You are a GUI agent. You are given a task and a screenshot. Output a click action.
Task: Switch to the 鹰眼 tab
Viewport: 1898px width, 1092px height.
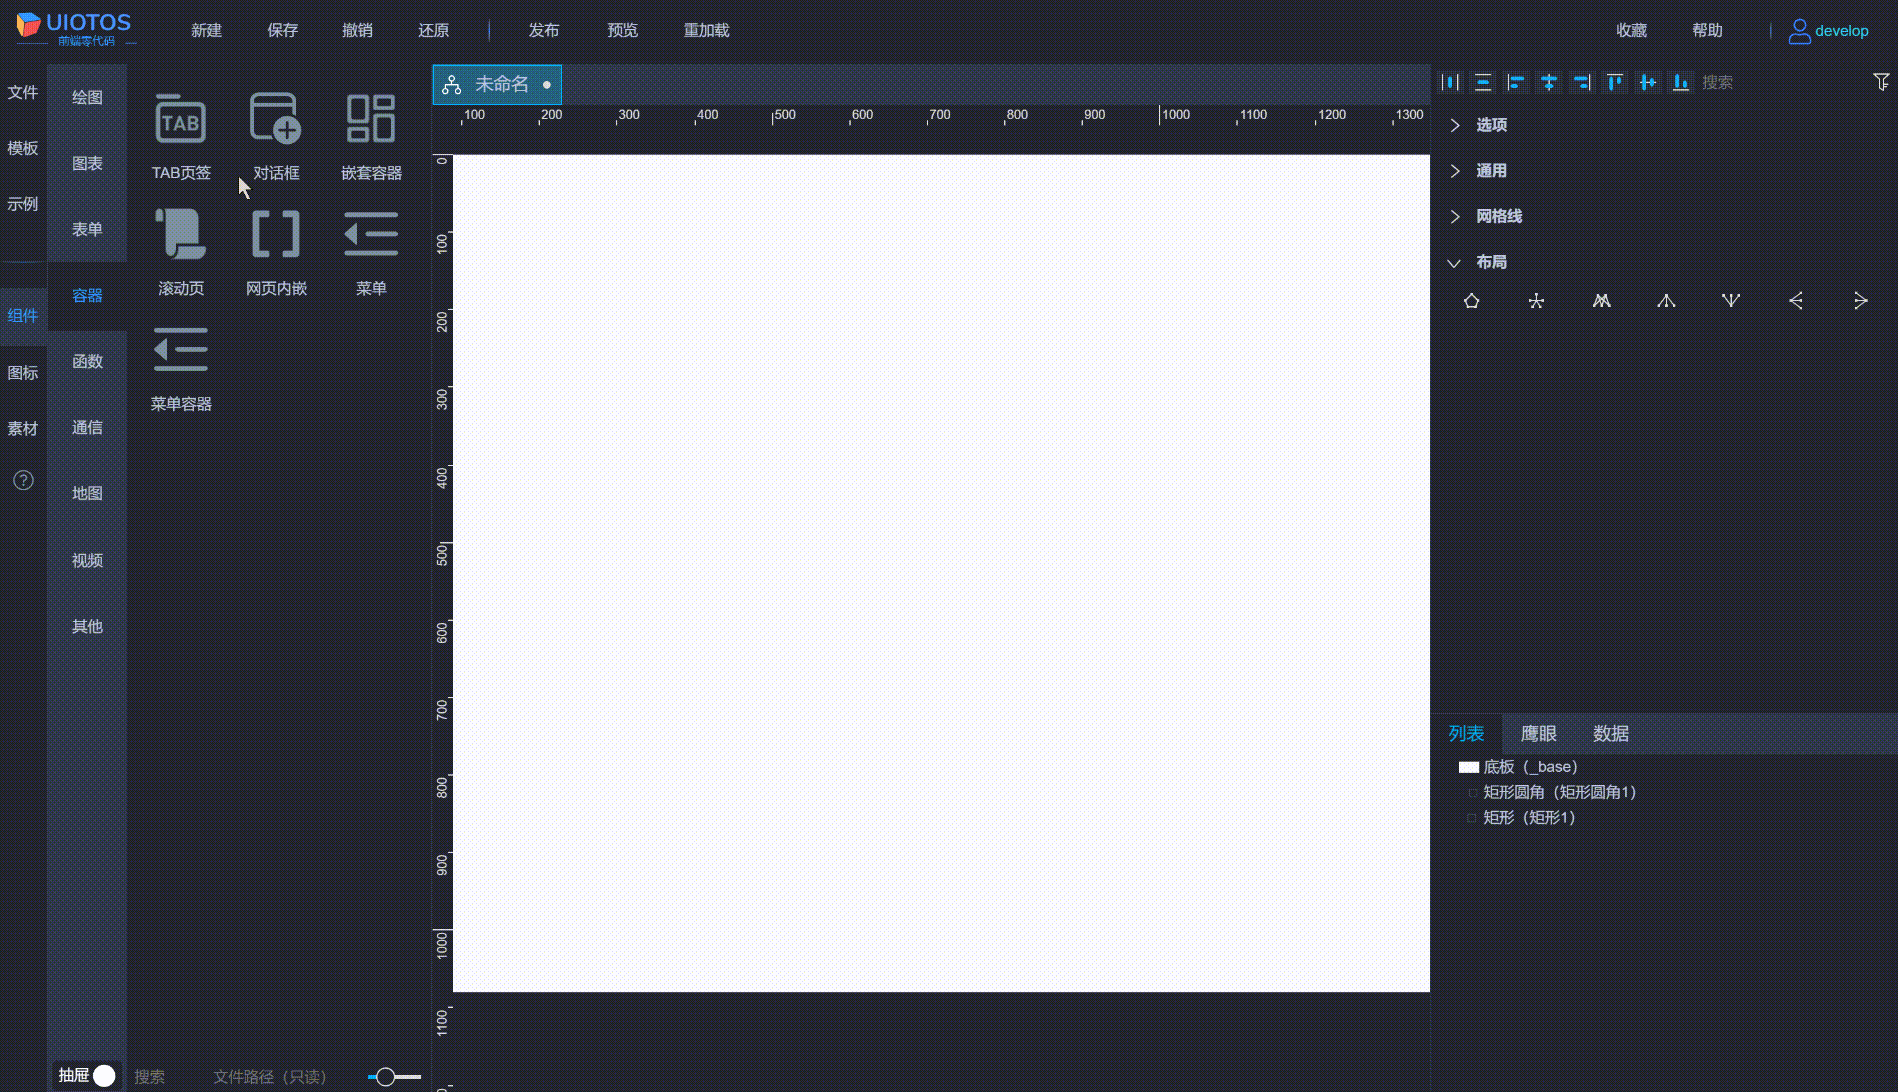[x=1538, y=734]
